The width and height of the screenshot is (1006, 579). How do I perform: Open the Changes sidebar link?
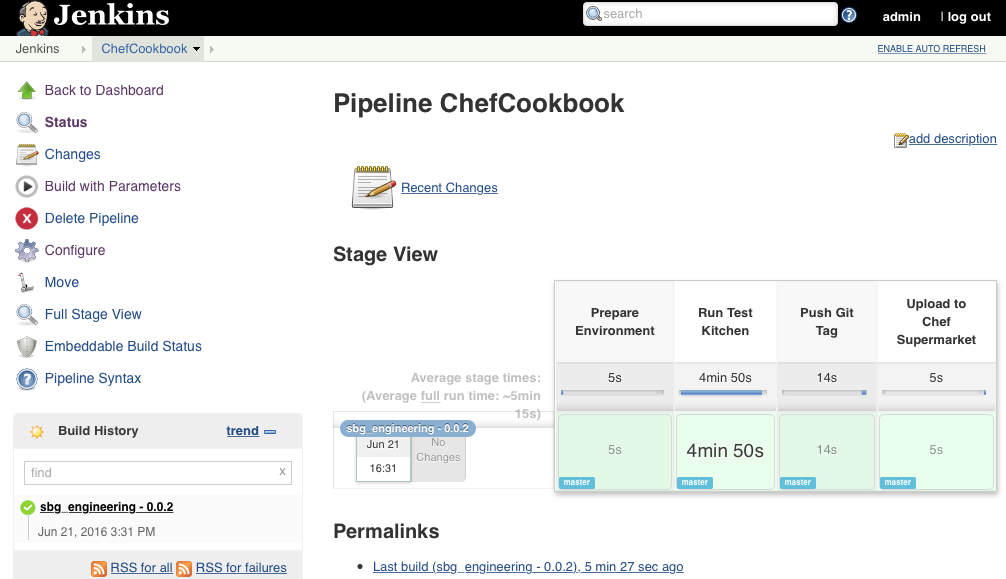click(x=72, y=155)
